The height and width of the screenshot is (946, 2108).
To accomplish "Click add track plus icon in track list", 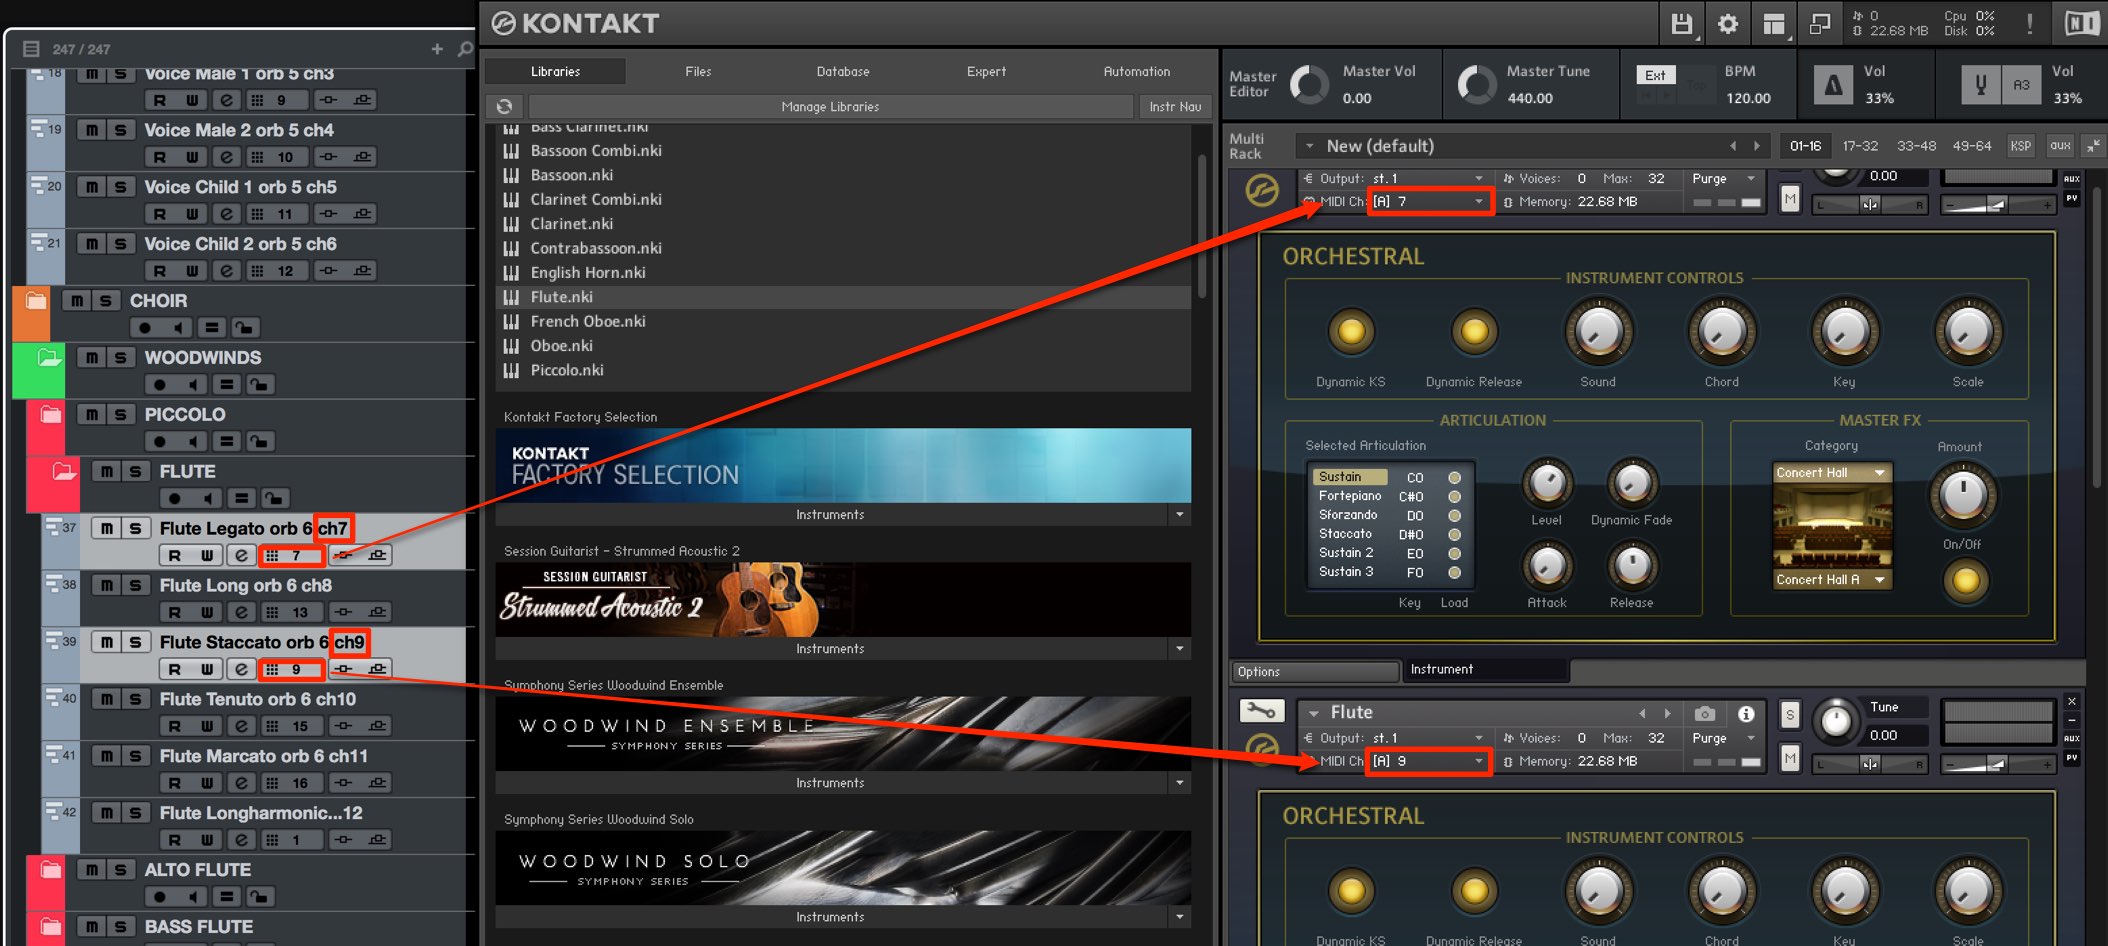I will point(437,48).
